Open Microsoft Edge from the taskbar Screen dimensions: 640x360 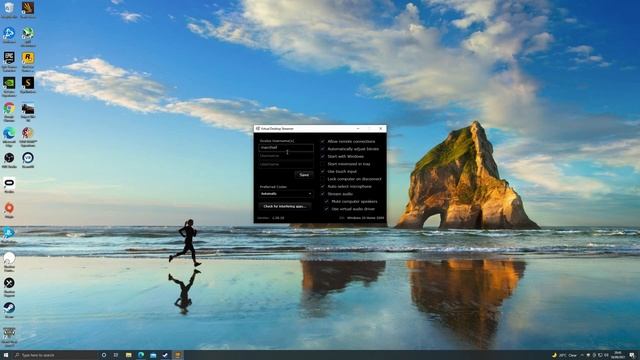pos(141,355)
